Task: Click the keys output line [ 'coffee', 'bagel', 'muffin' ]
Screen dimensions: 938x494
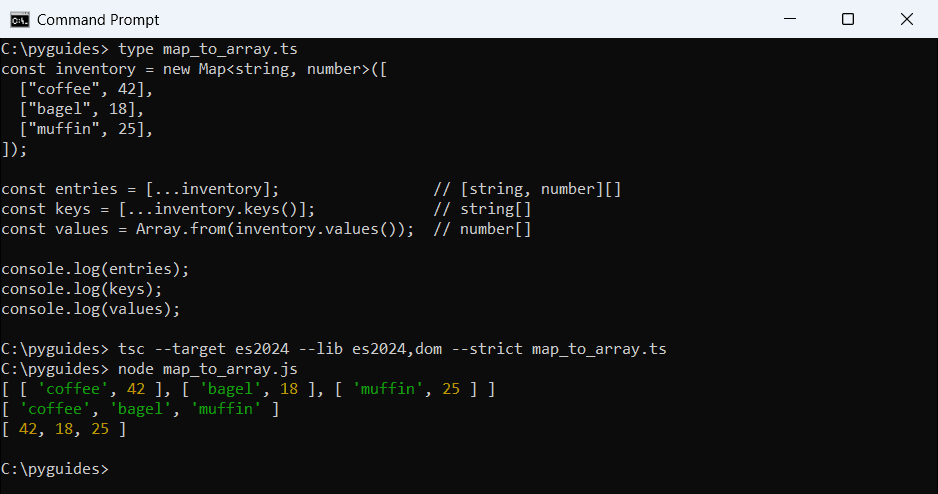Action: pos(140,409)
